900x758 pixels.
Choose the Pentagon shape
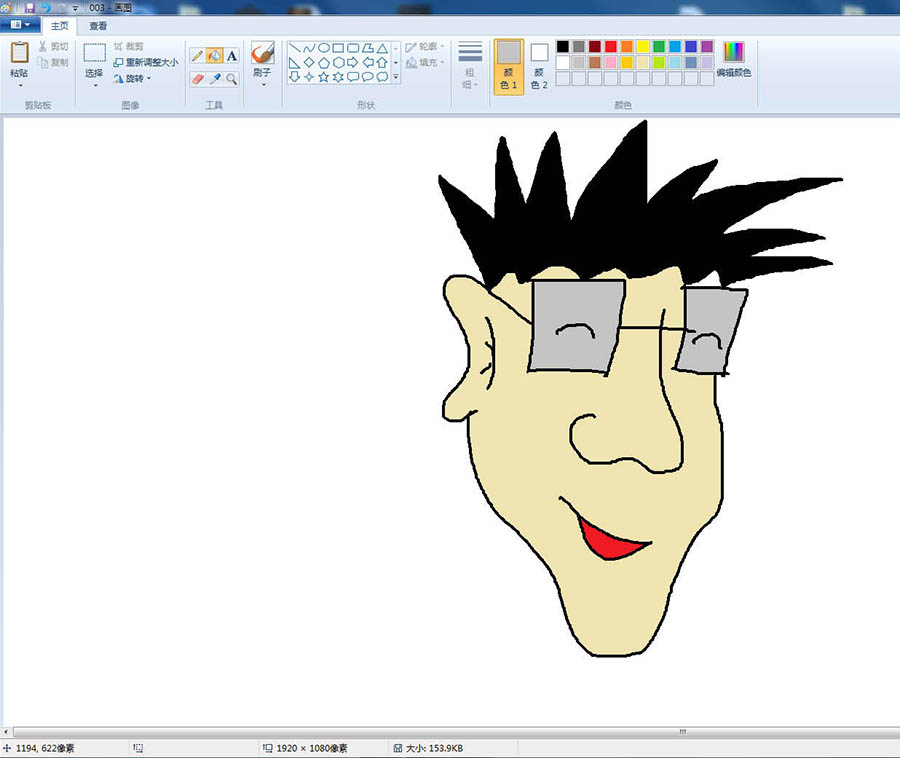324,63
